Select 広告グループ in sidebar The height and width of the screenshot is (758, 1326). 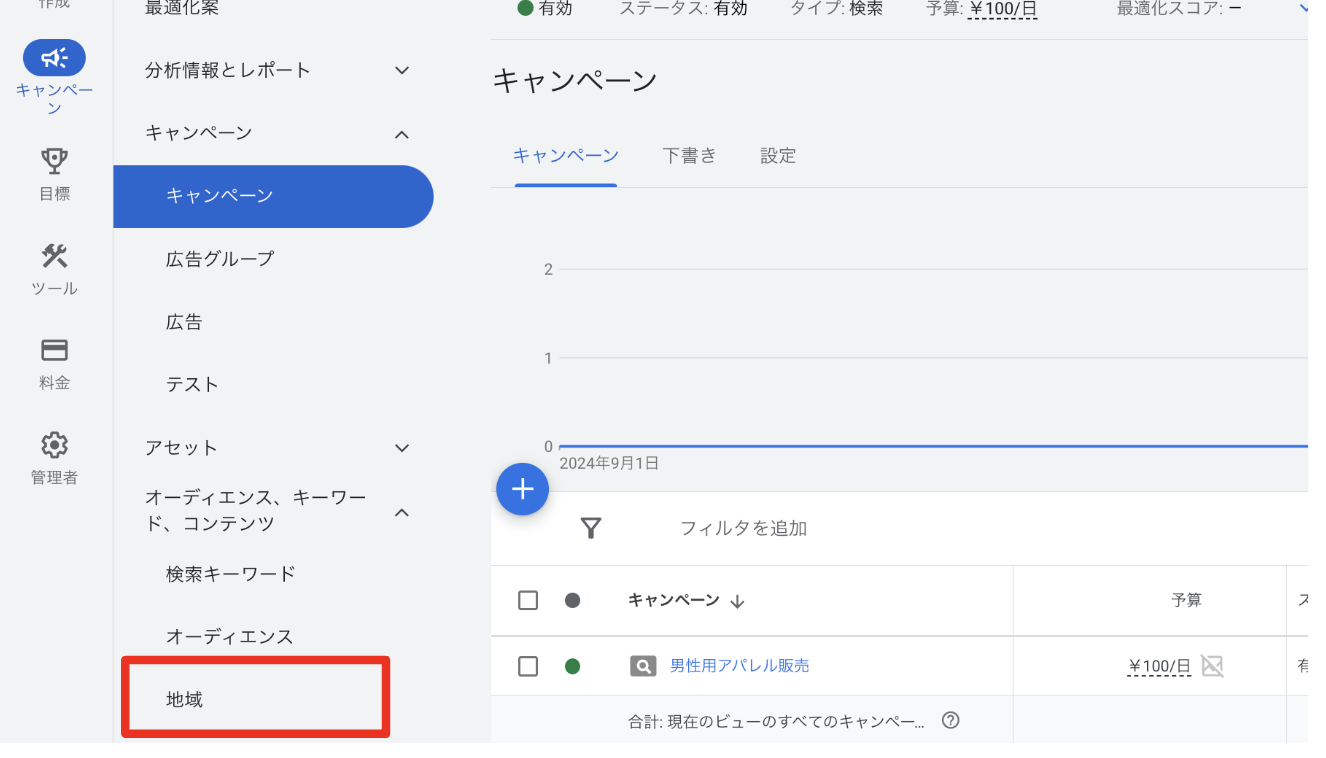click(x=220, y=259)
